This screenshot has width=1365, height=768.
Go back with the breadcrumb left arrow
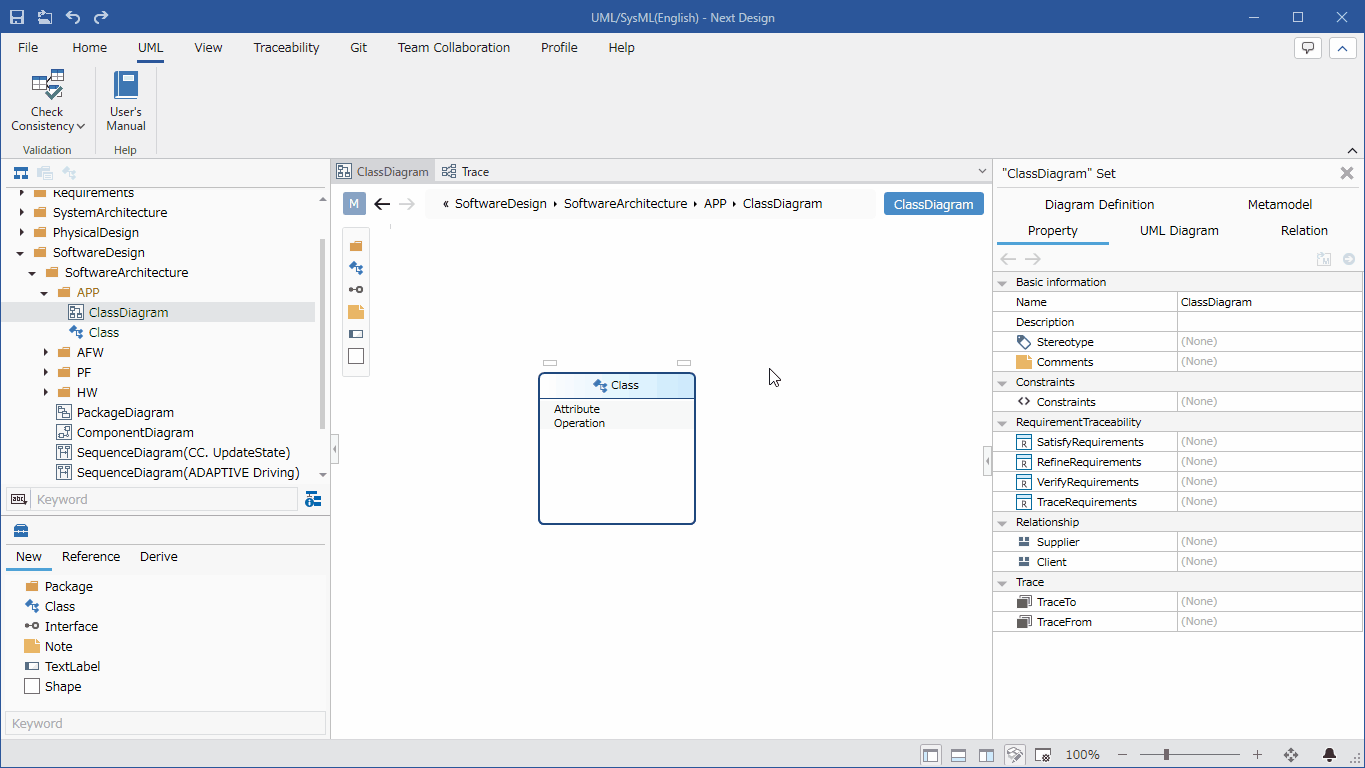click(x=382, y=204)
